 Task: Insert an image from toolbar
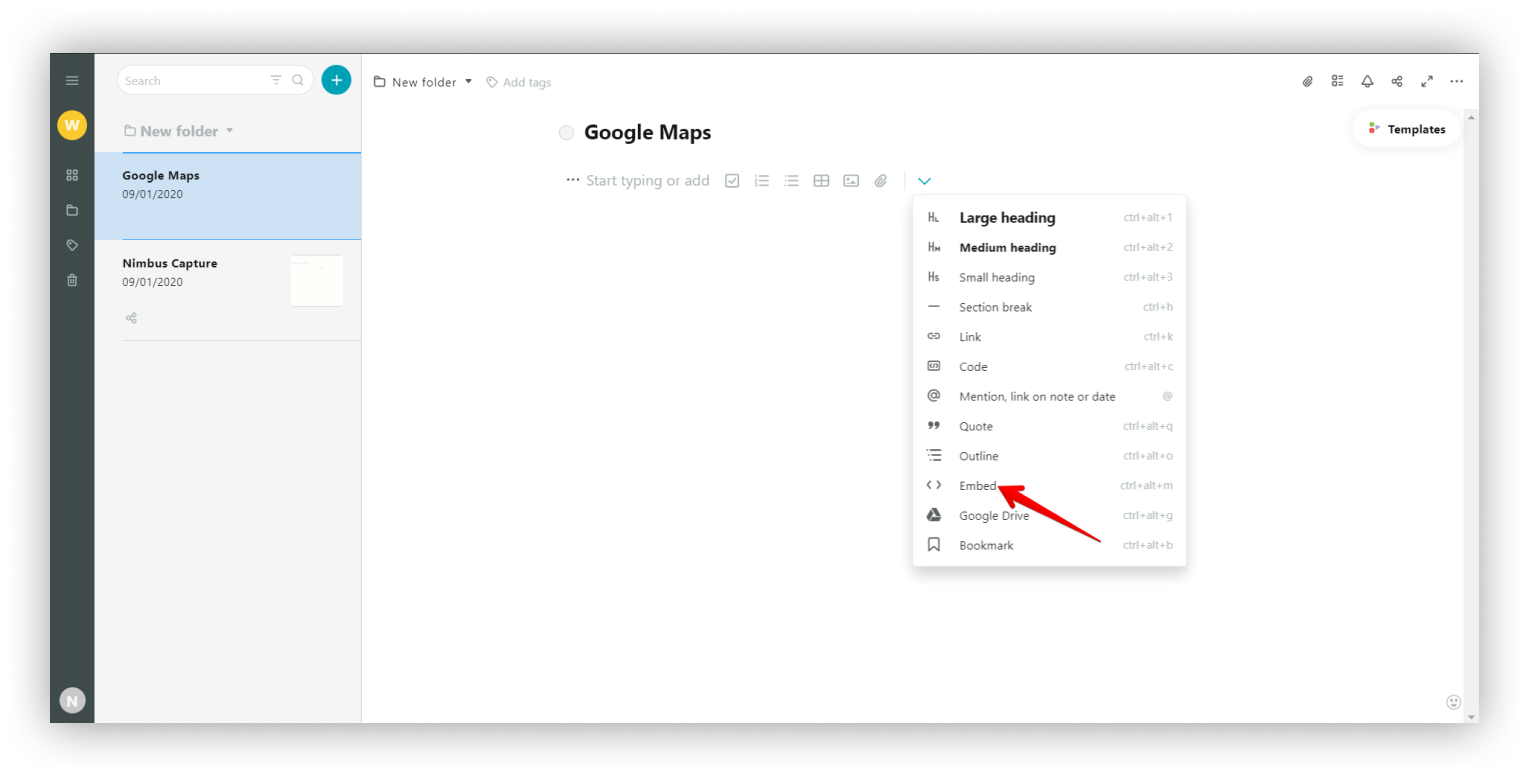coord(851,181)
